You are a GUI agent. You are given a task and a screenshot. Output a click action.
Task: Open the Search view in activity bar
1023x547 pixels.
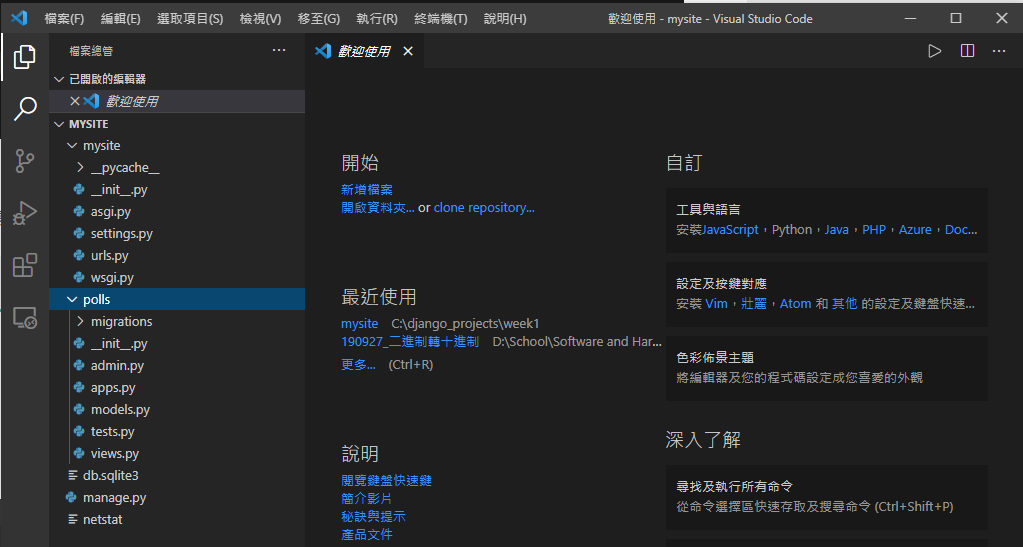pos(25,109)
